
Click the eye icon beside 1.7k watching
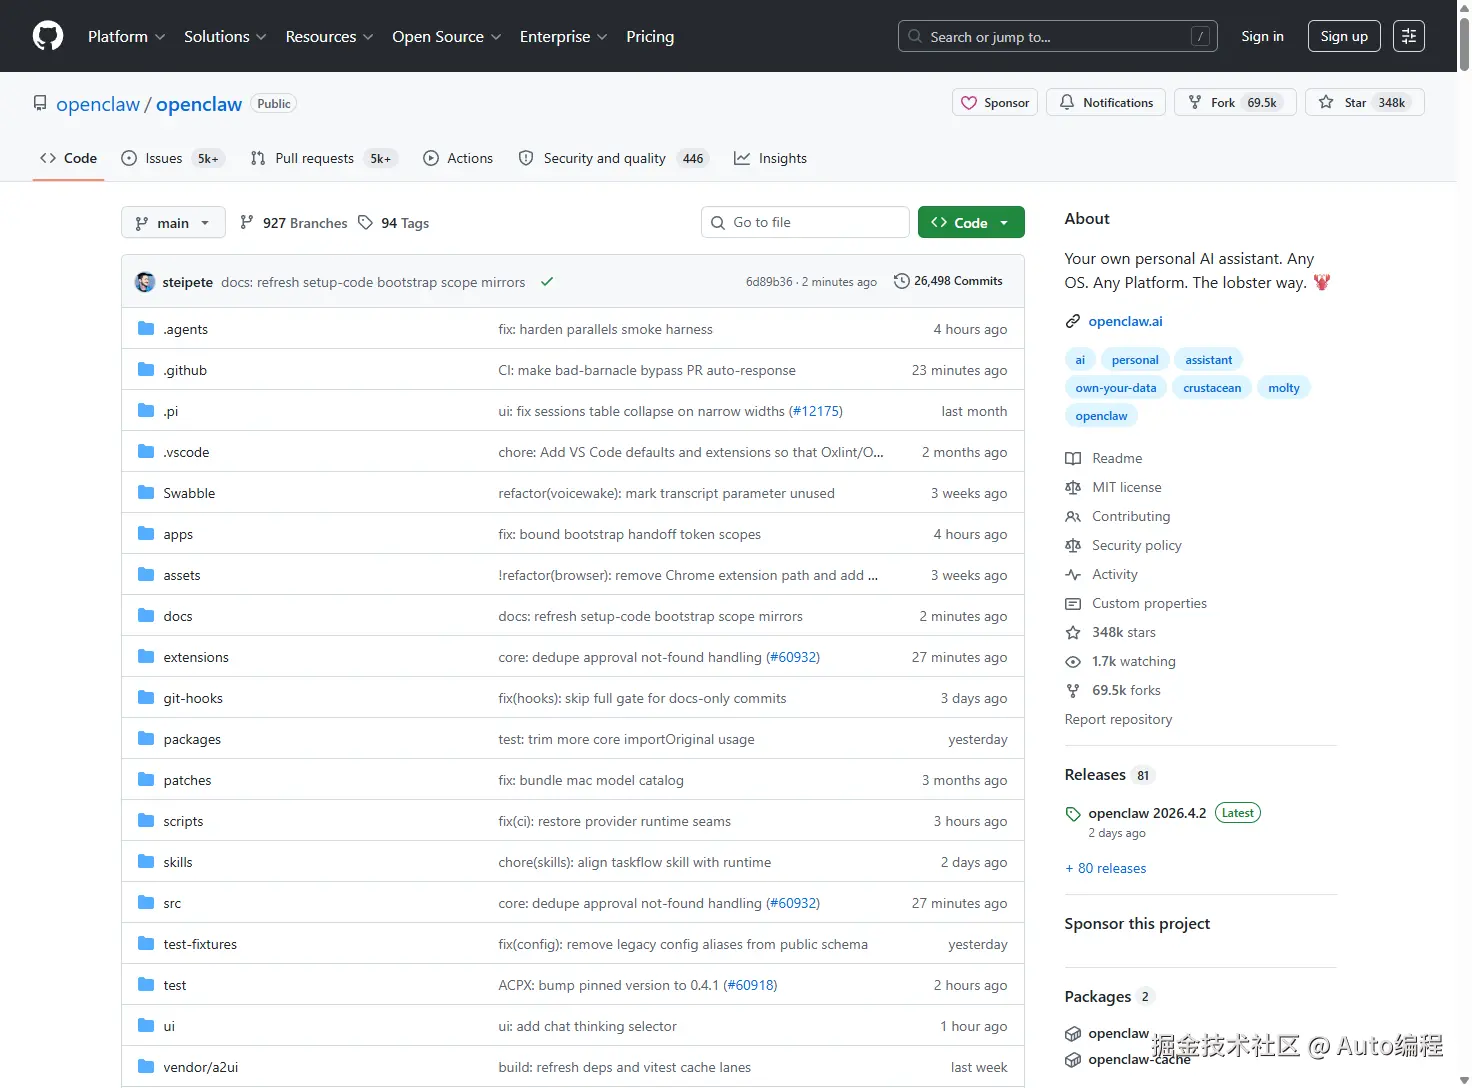point(1073,661)
